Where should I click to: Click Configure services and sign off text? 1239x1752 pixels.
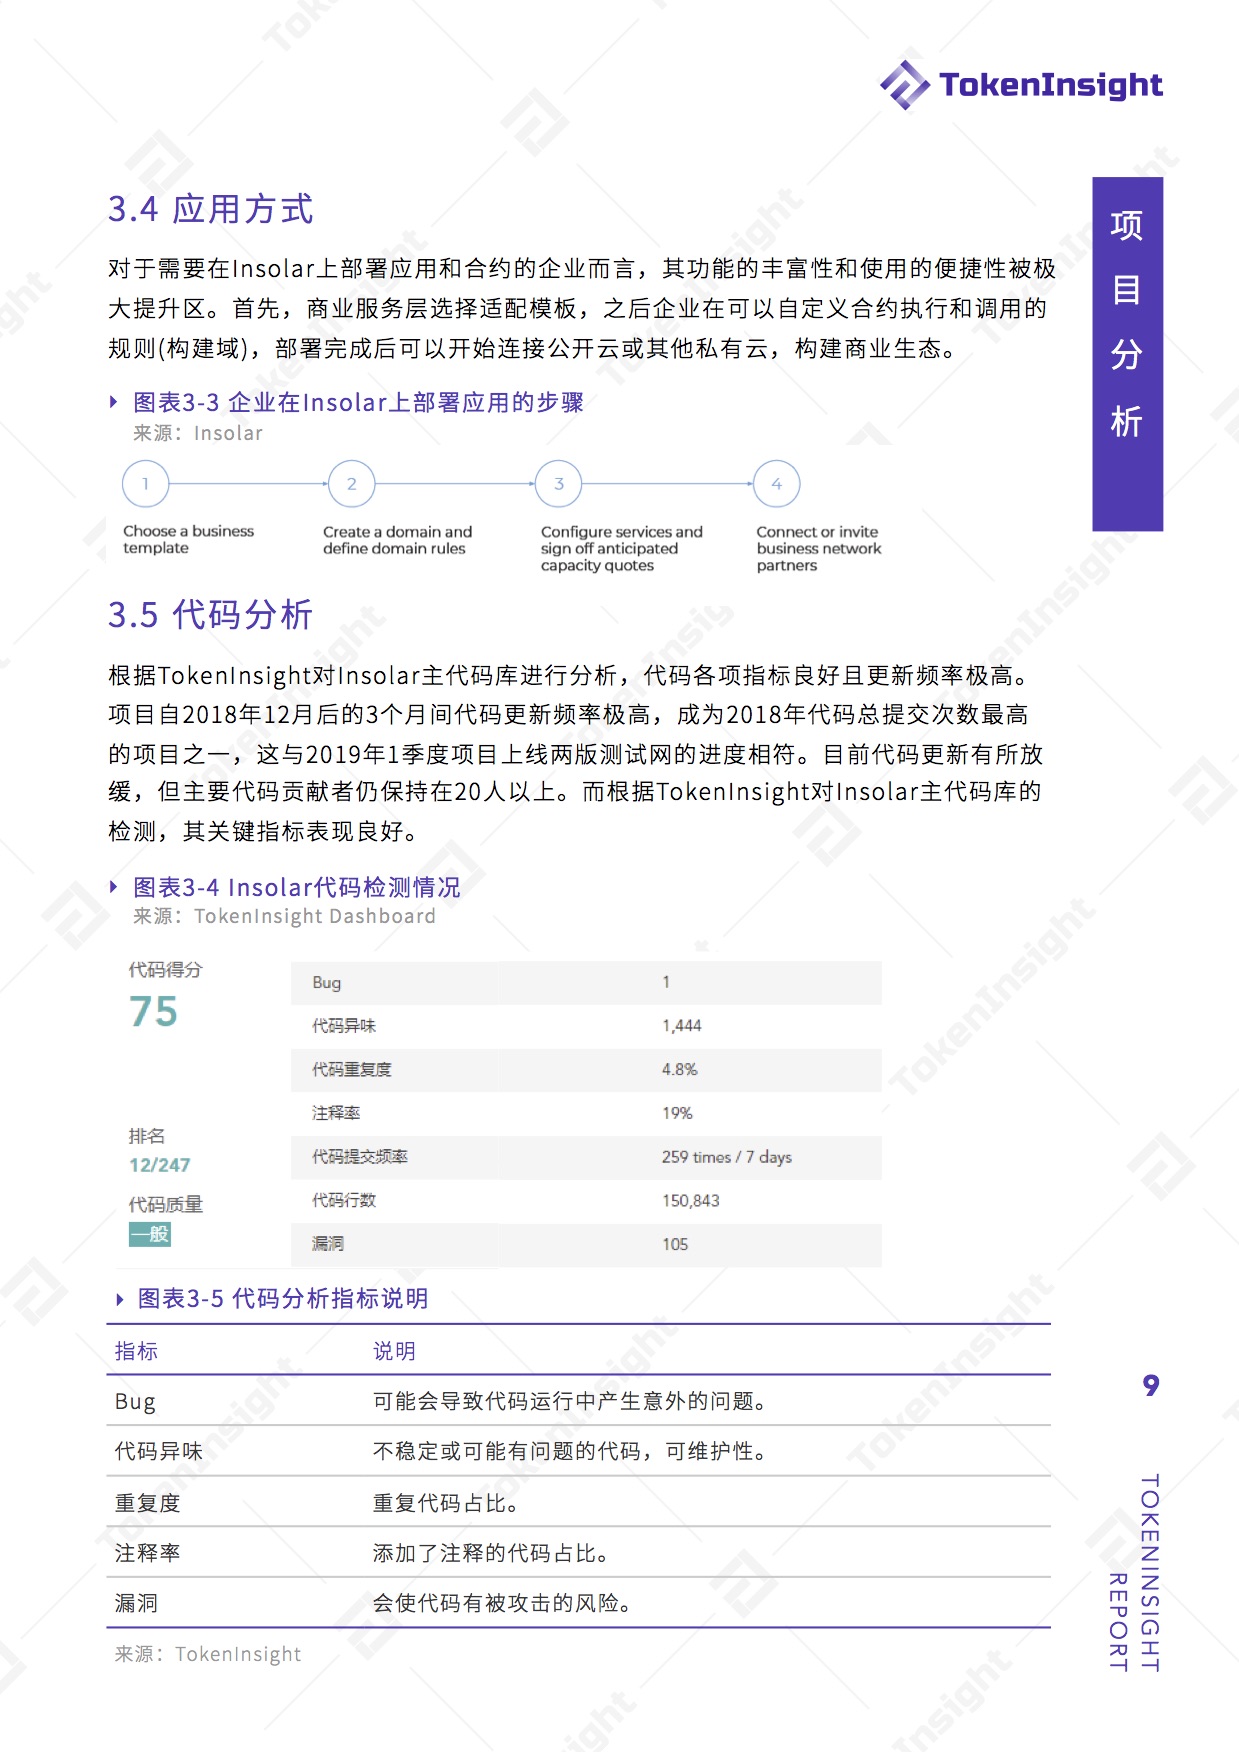click(x=622, y=549)
